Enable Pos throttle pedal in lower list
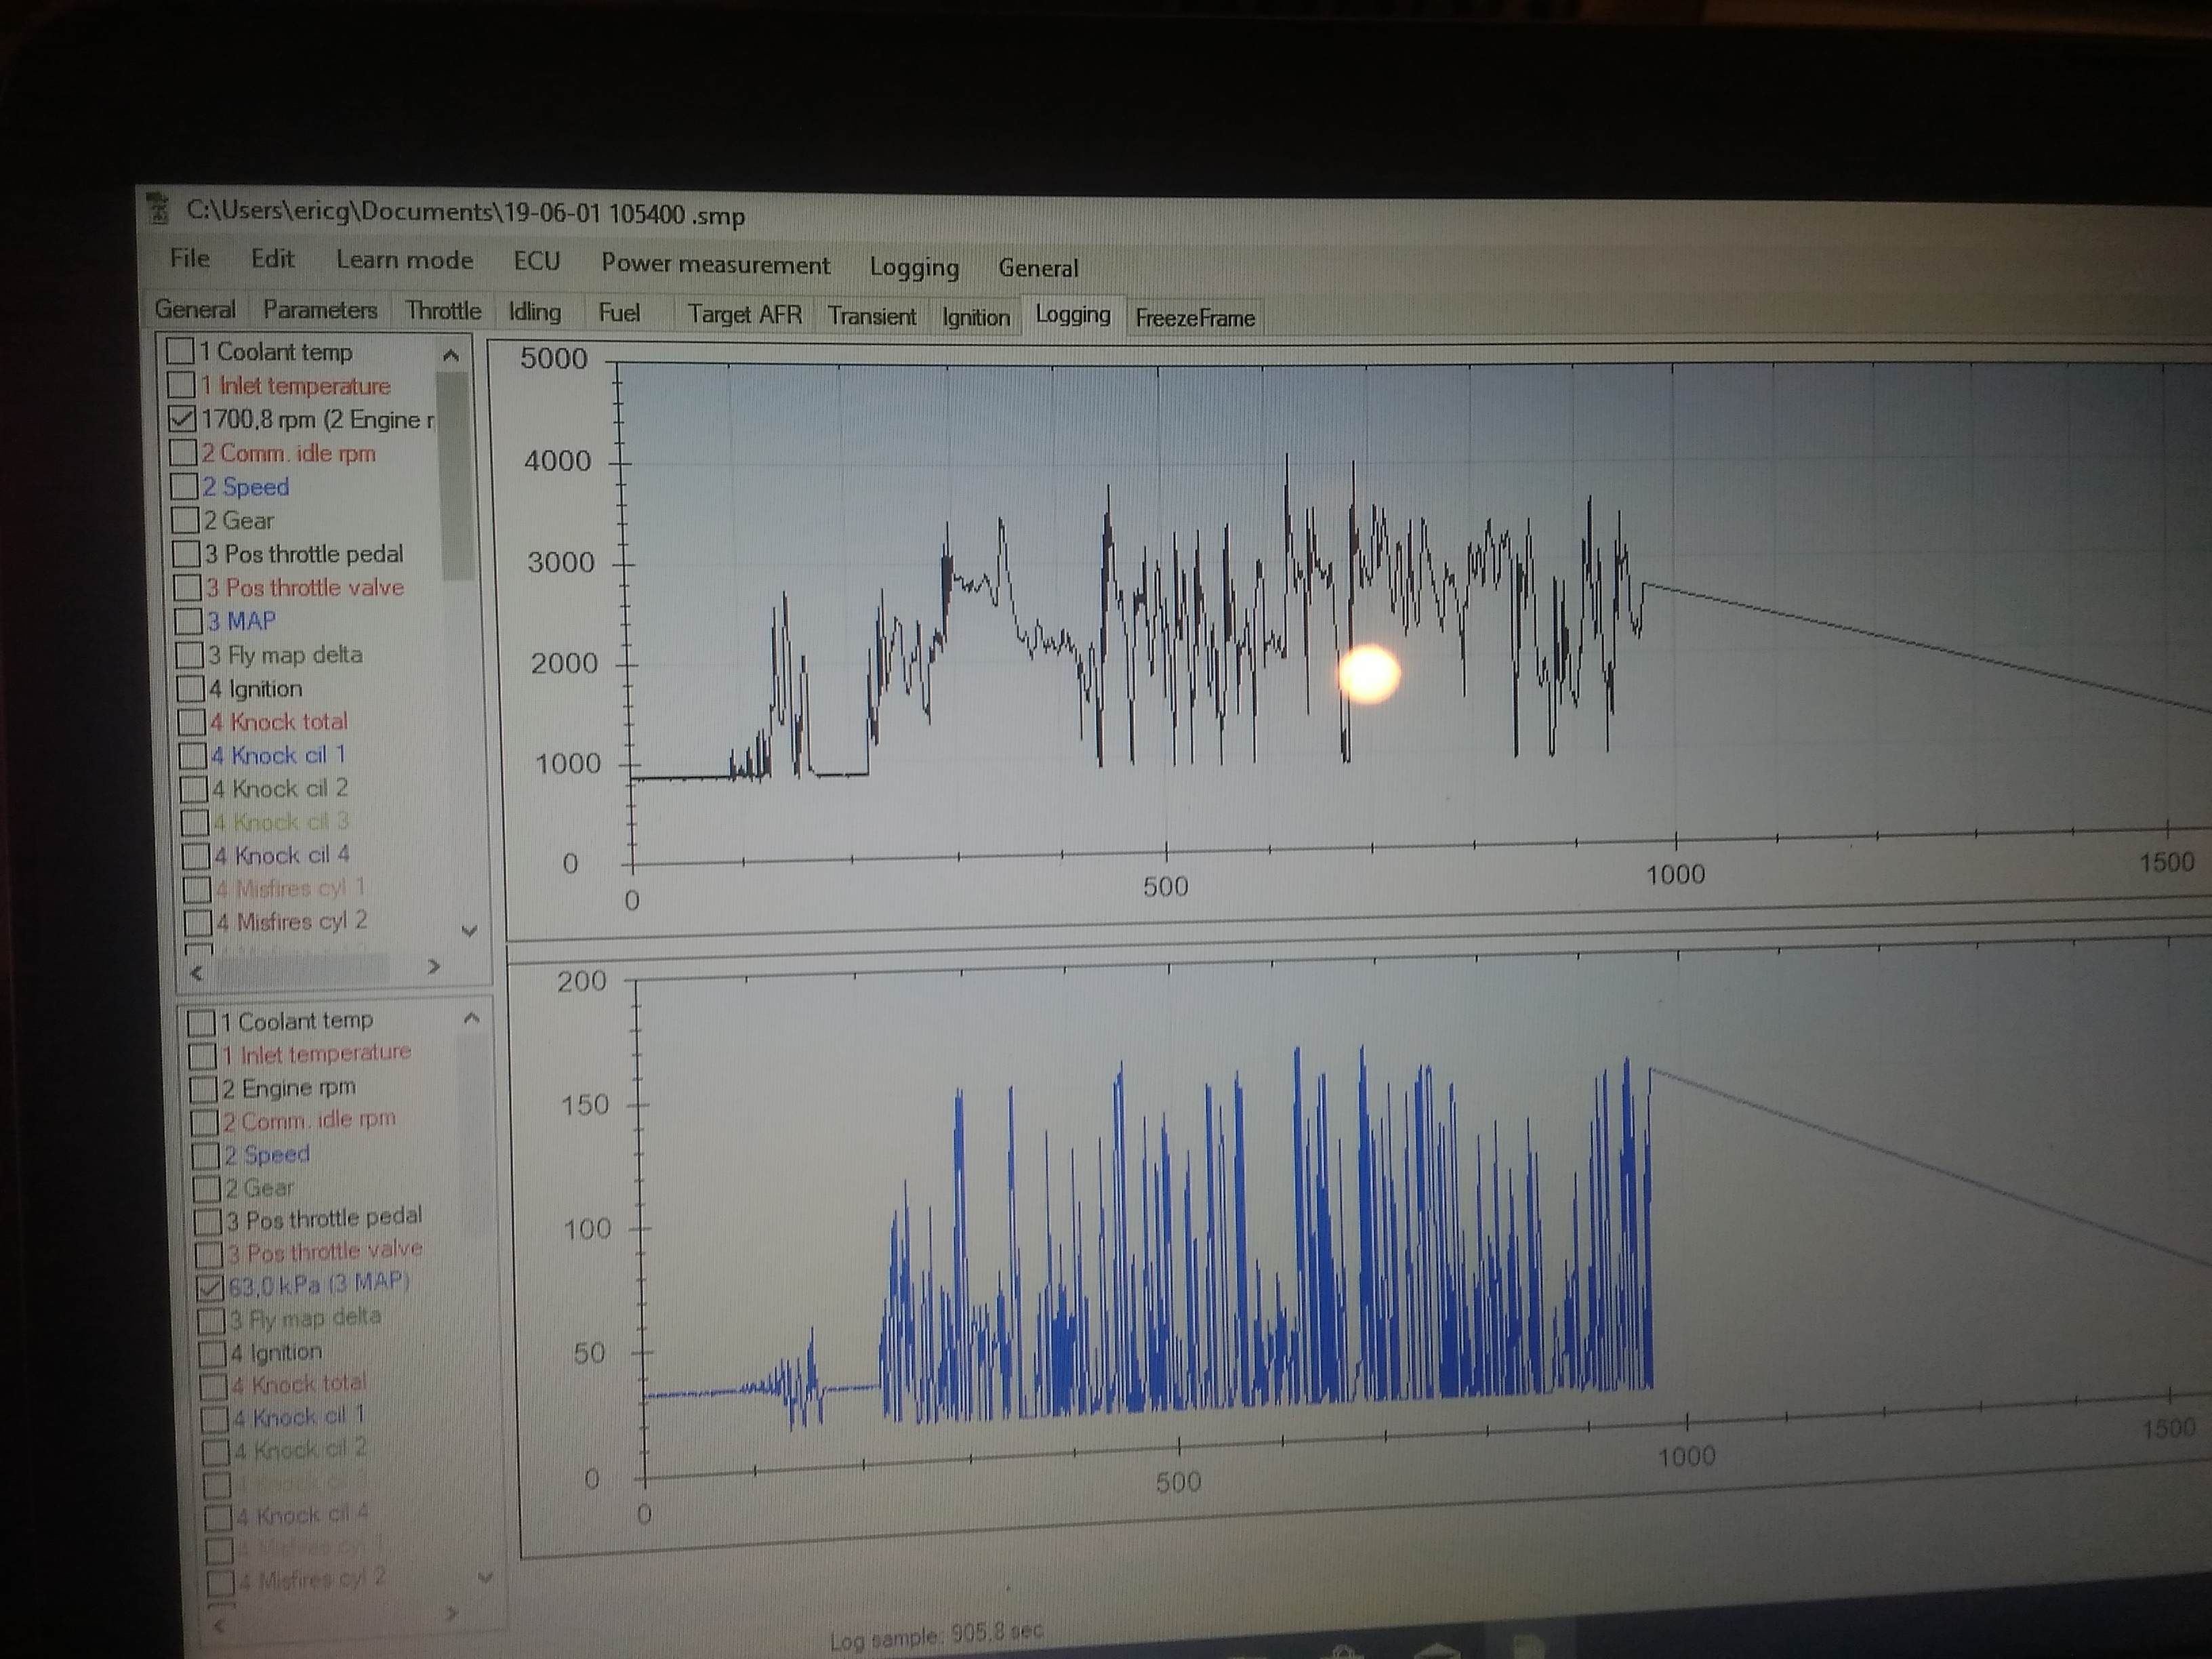 point(207,1222)
